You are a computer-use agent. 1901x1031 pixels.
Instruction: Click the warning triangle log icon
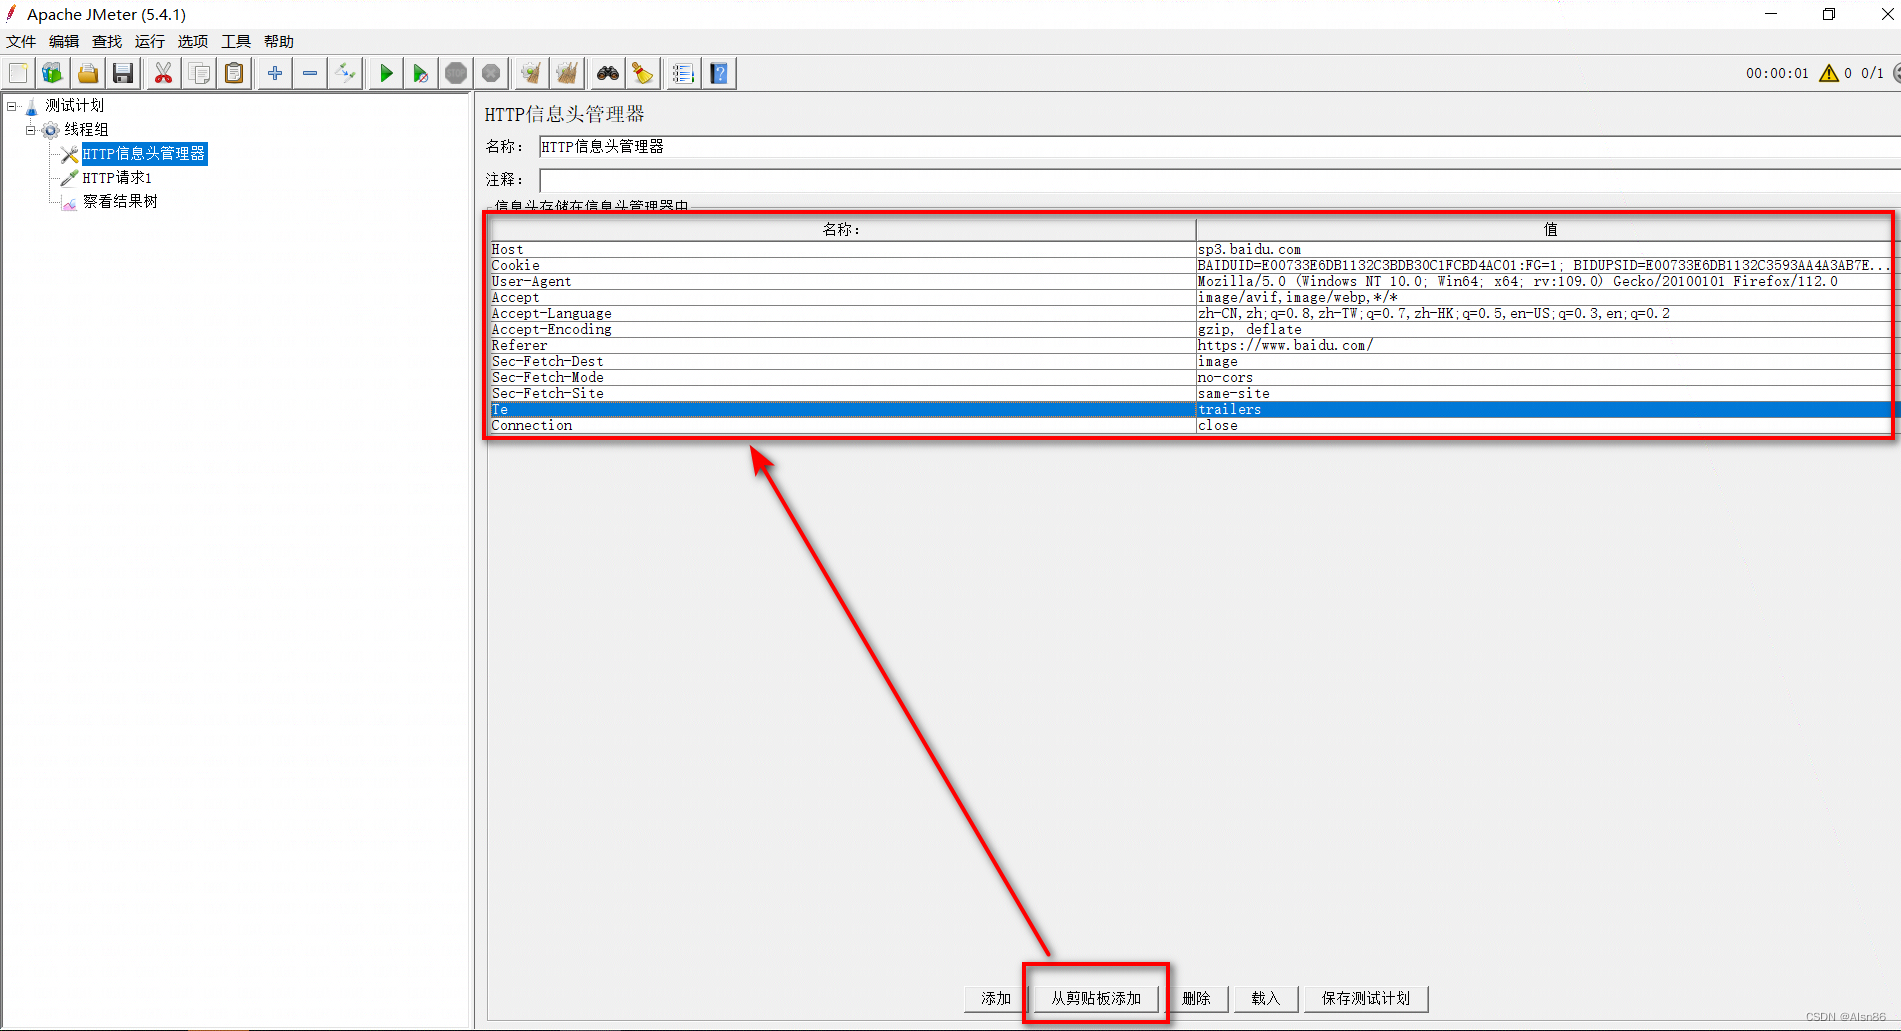(1829, 73)
